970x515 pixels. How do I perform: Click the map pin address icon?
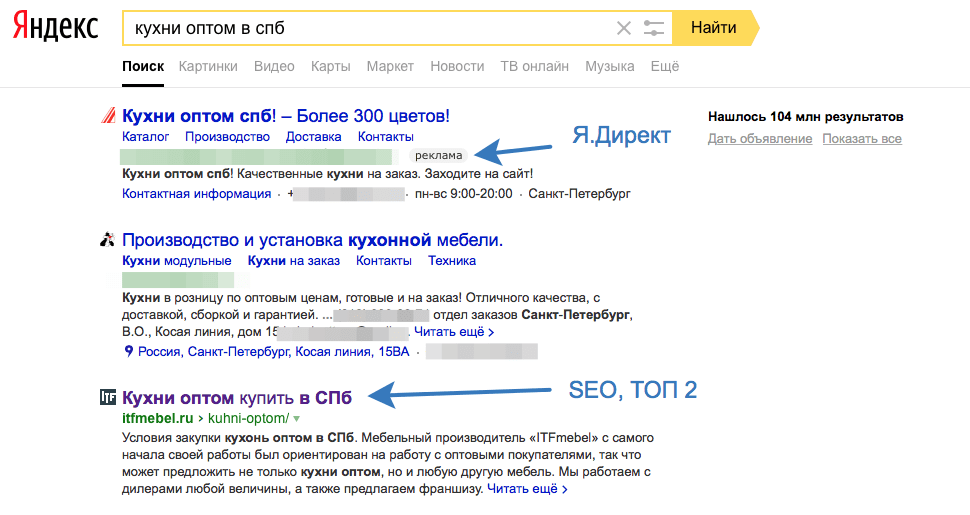pyautogui.click(x=129, y=351)
